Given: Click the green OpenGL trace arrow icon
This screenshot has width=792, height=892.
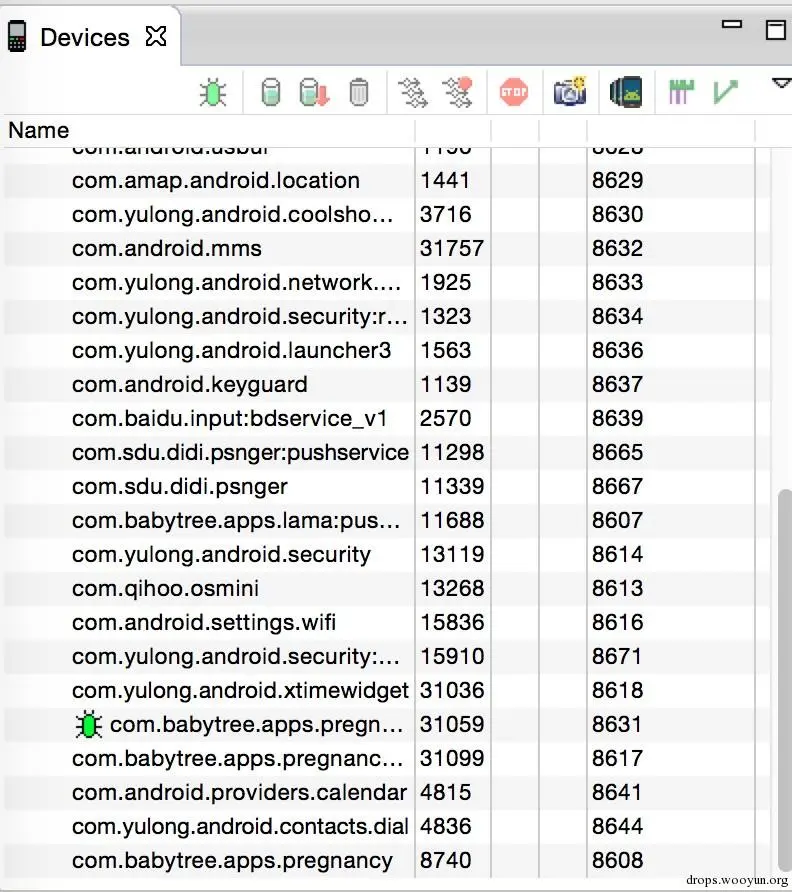Looking at the screenshot, I should pyautogui.click(x=725, y=92).
